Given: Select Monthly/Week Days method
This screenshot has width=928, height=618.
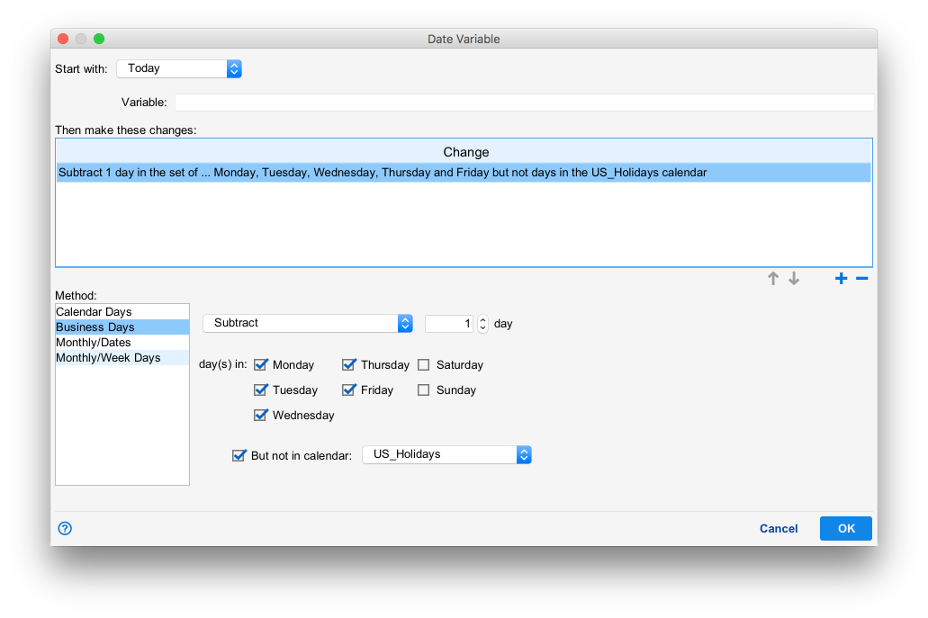Looking at the screenshot, I should coord(108,357).
